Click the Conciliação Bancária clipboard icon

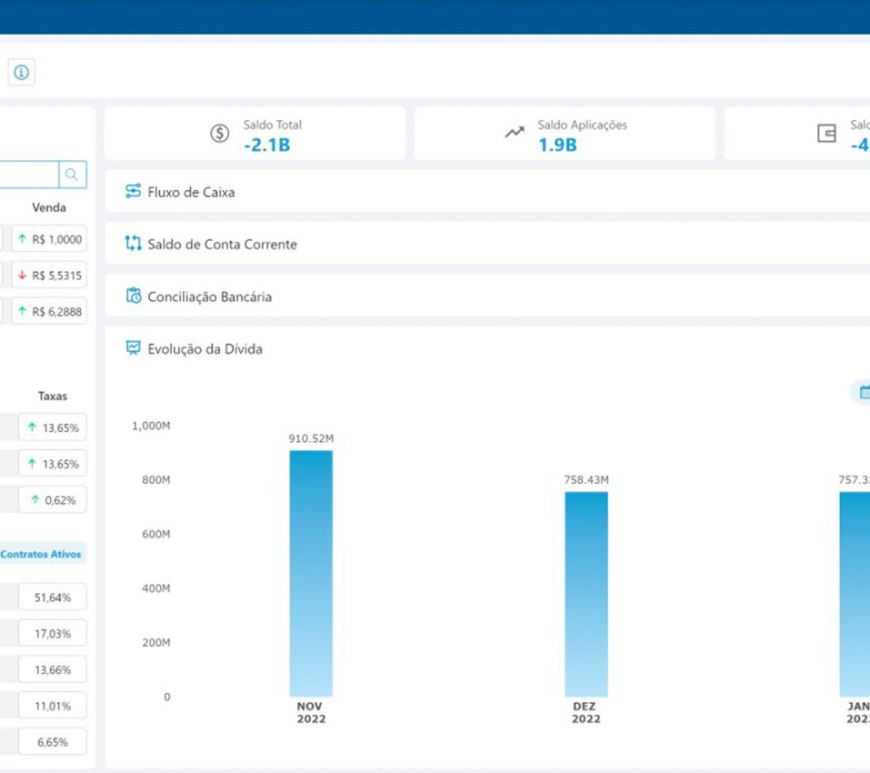pyautogui.click(x=133, y=296)
